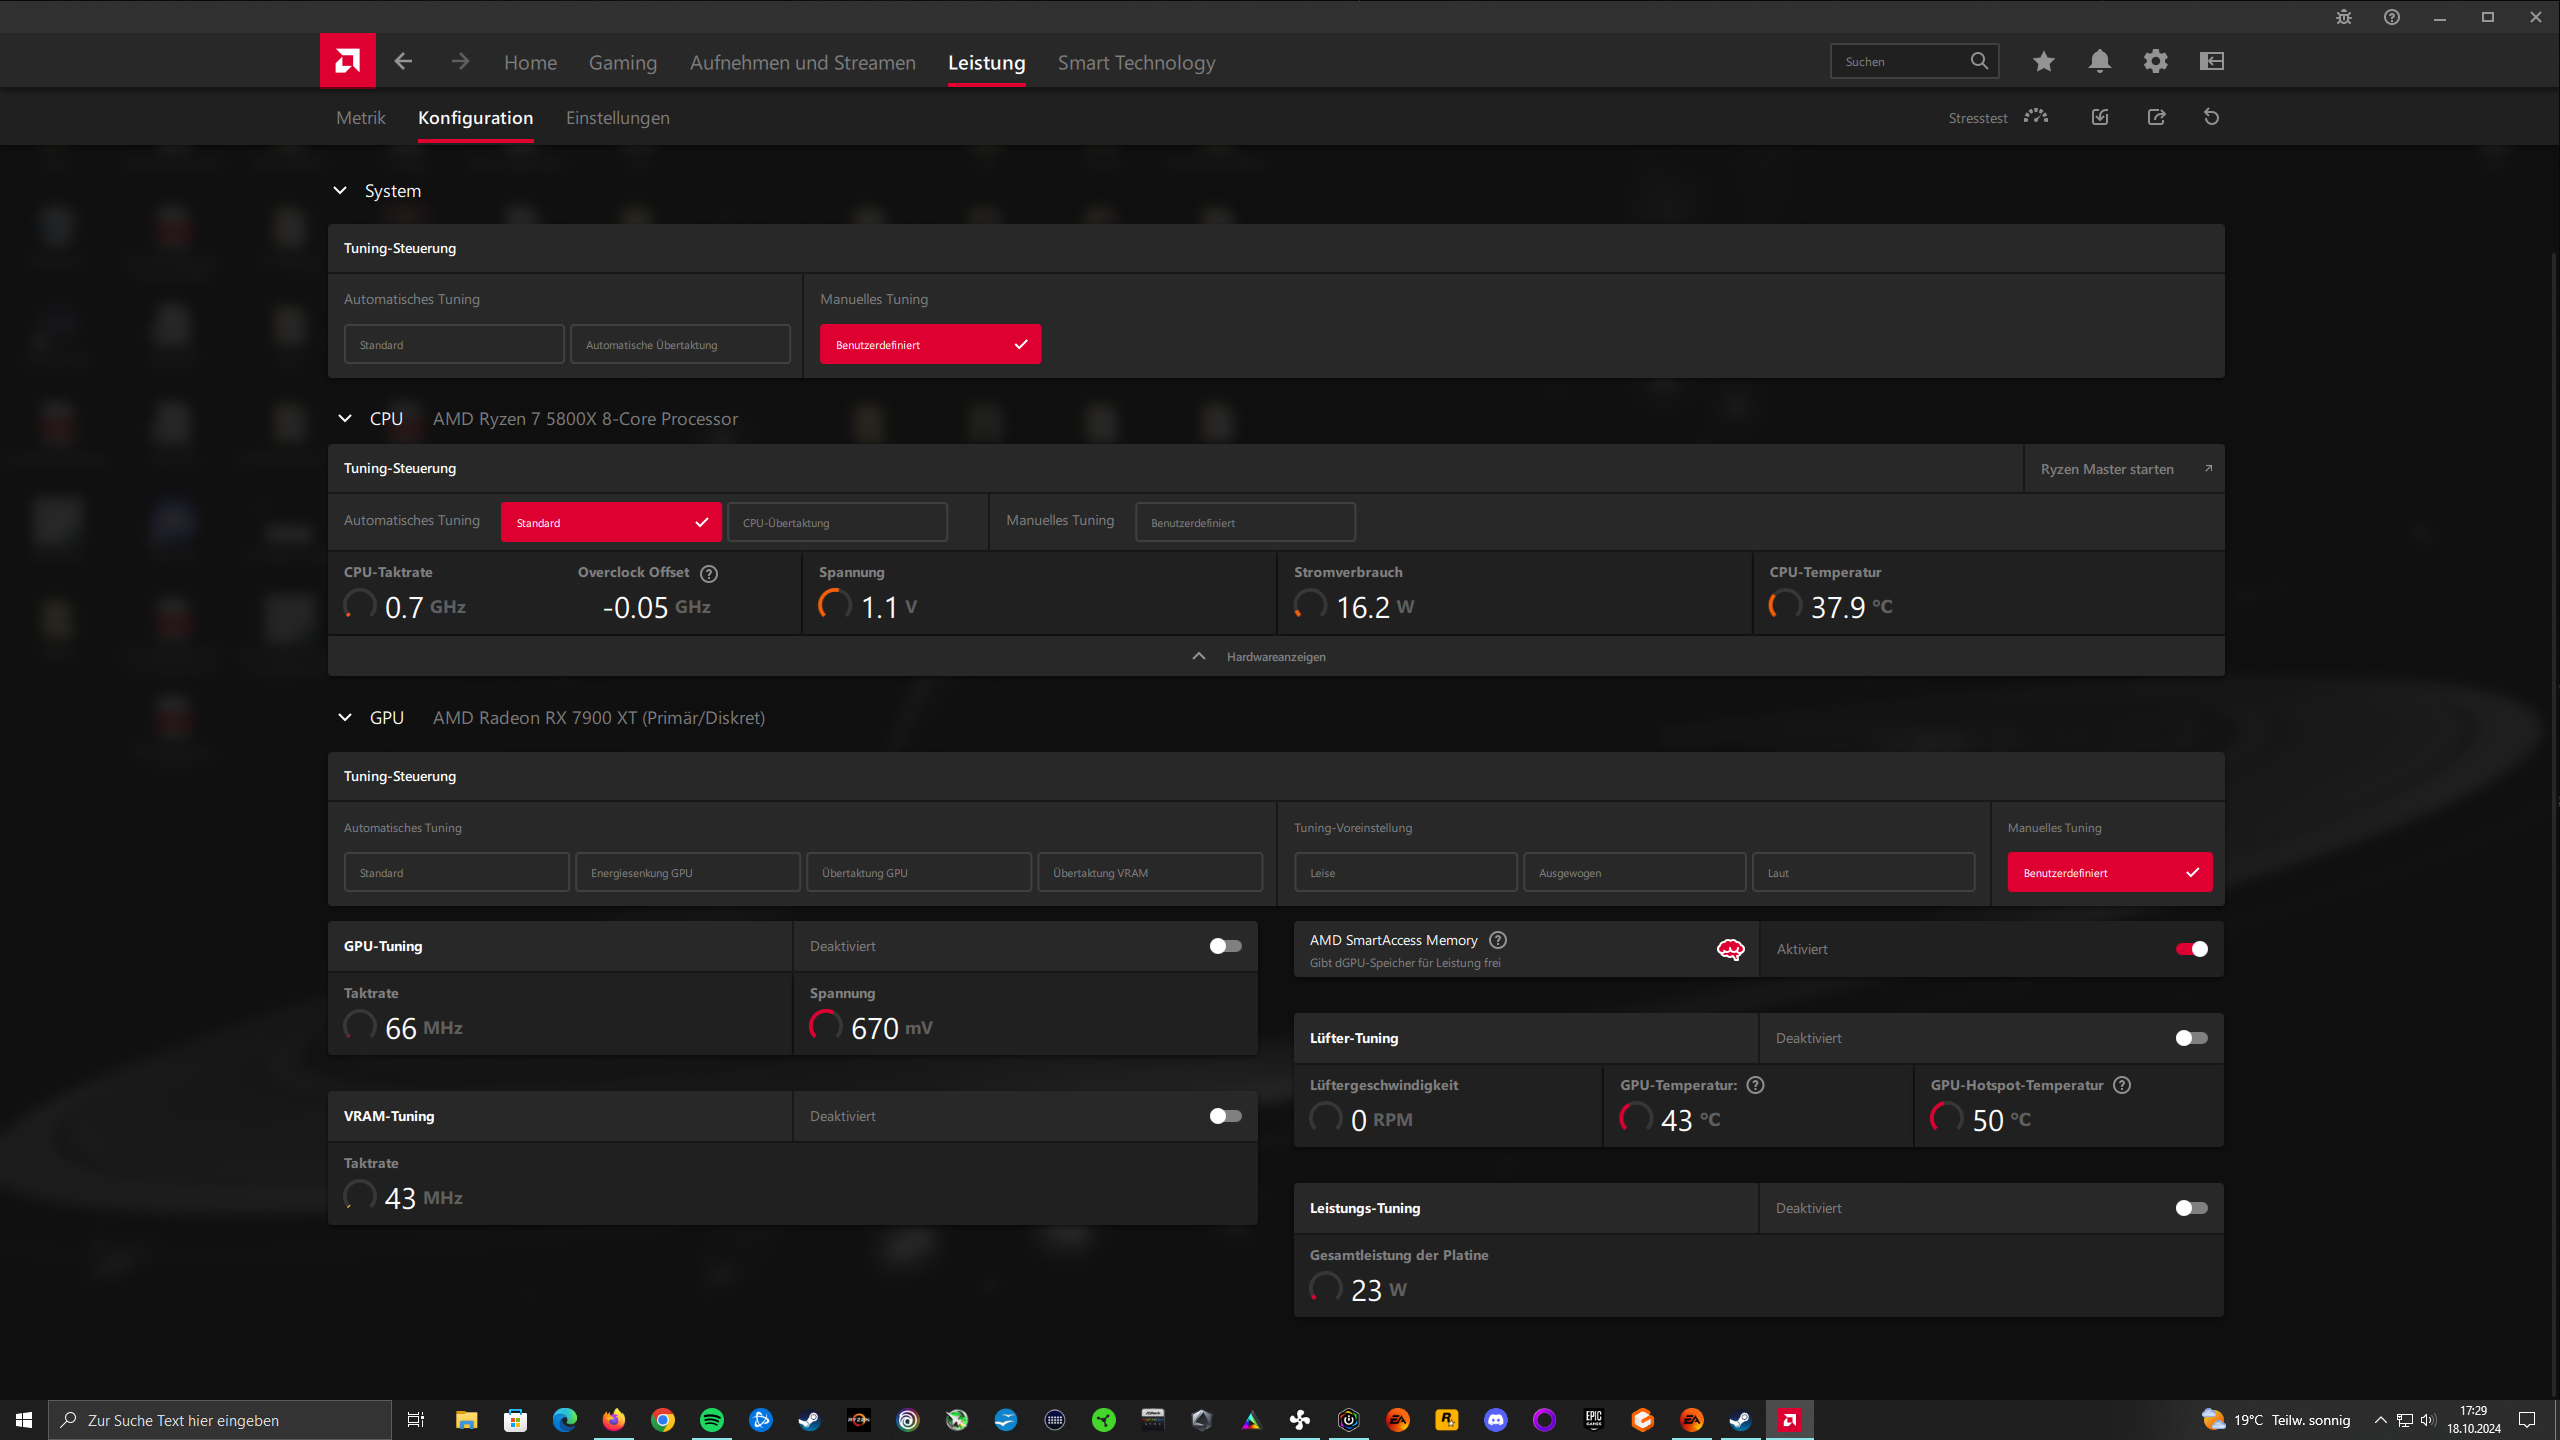Switch to the Gaming tab
The height and width of the screenshot is (1440, 2560).
point(622,62)
